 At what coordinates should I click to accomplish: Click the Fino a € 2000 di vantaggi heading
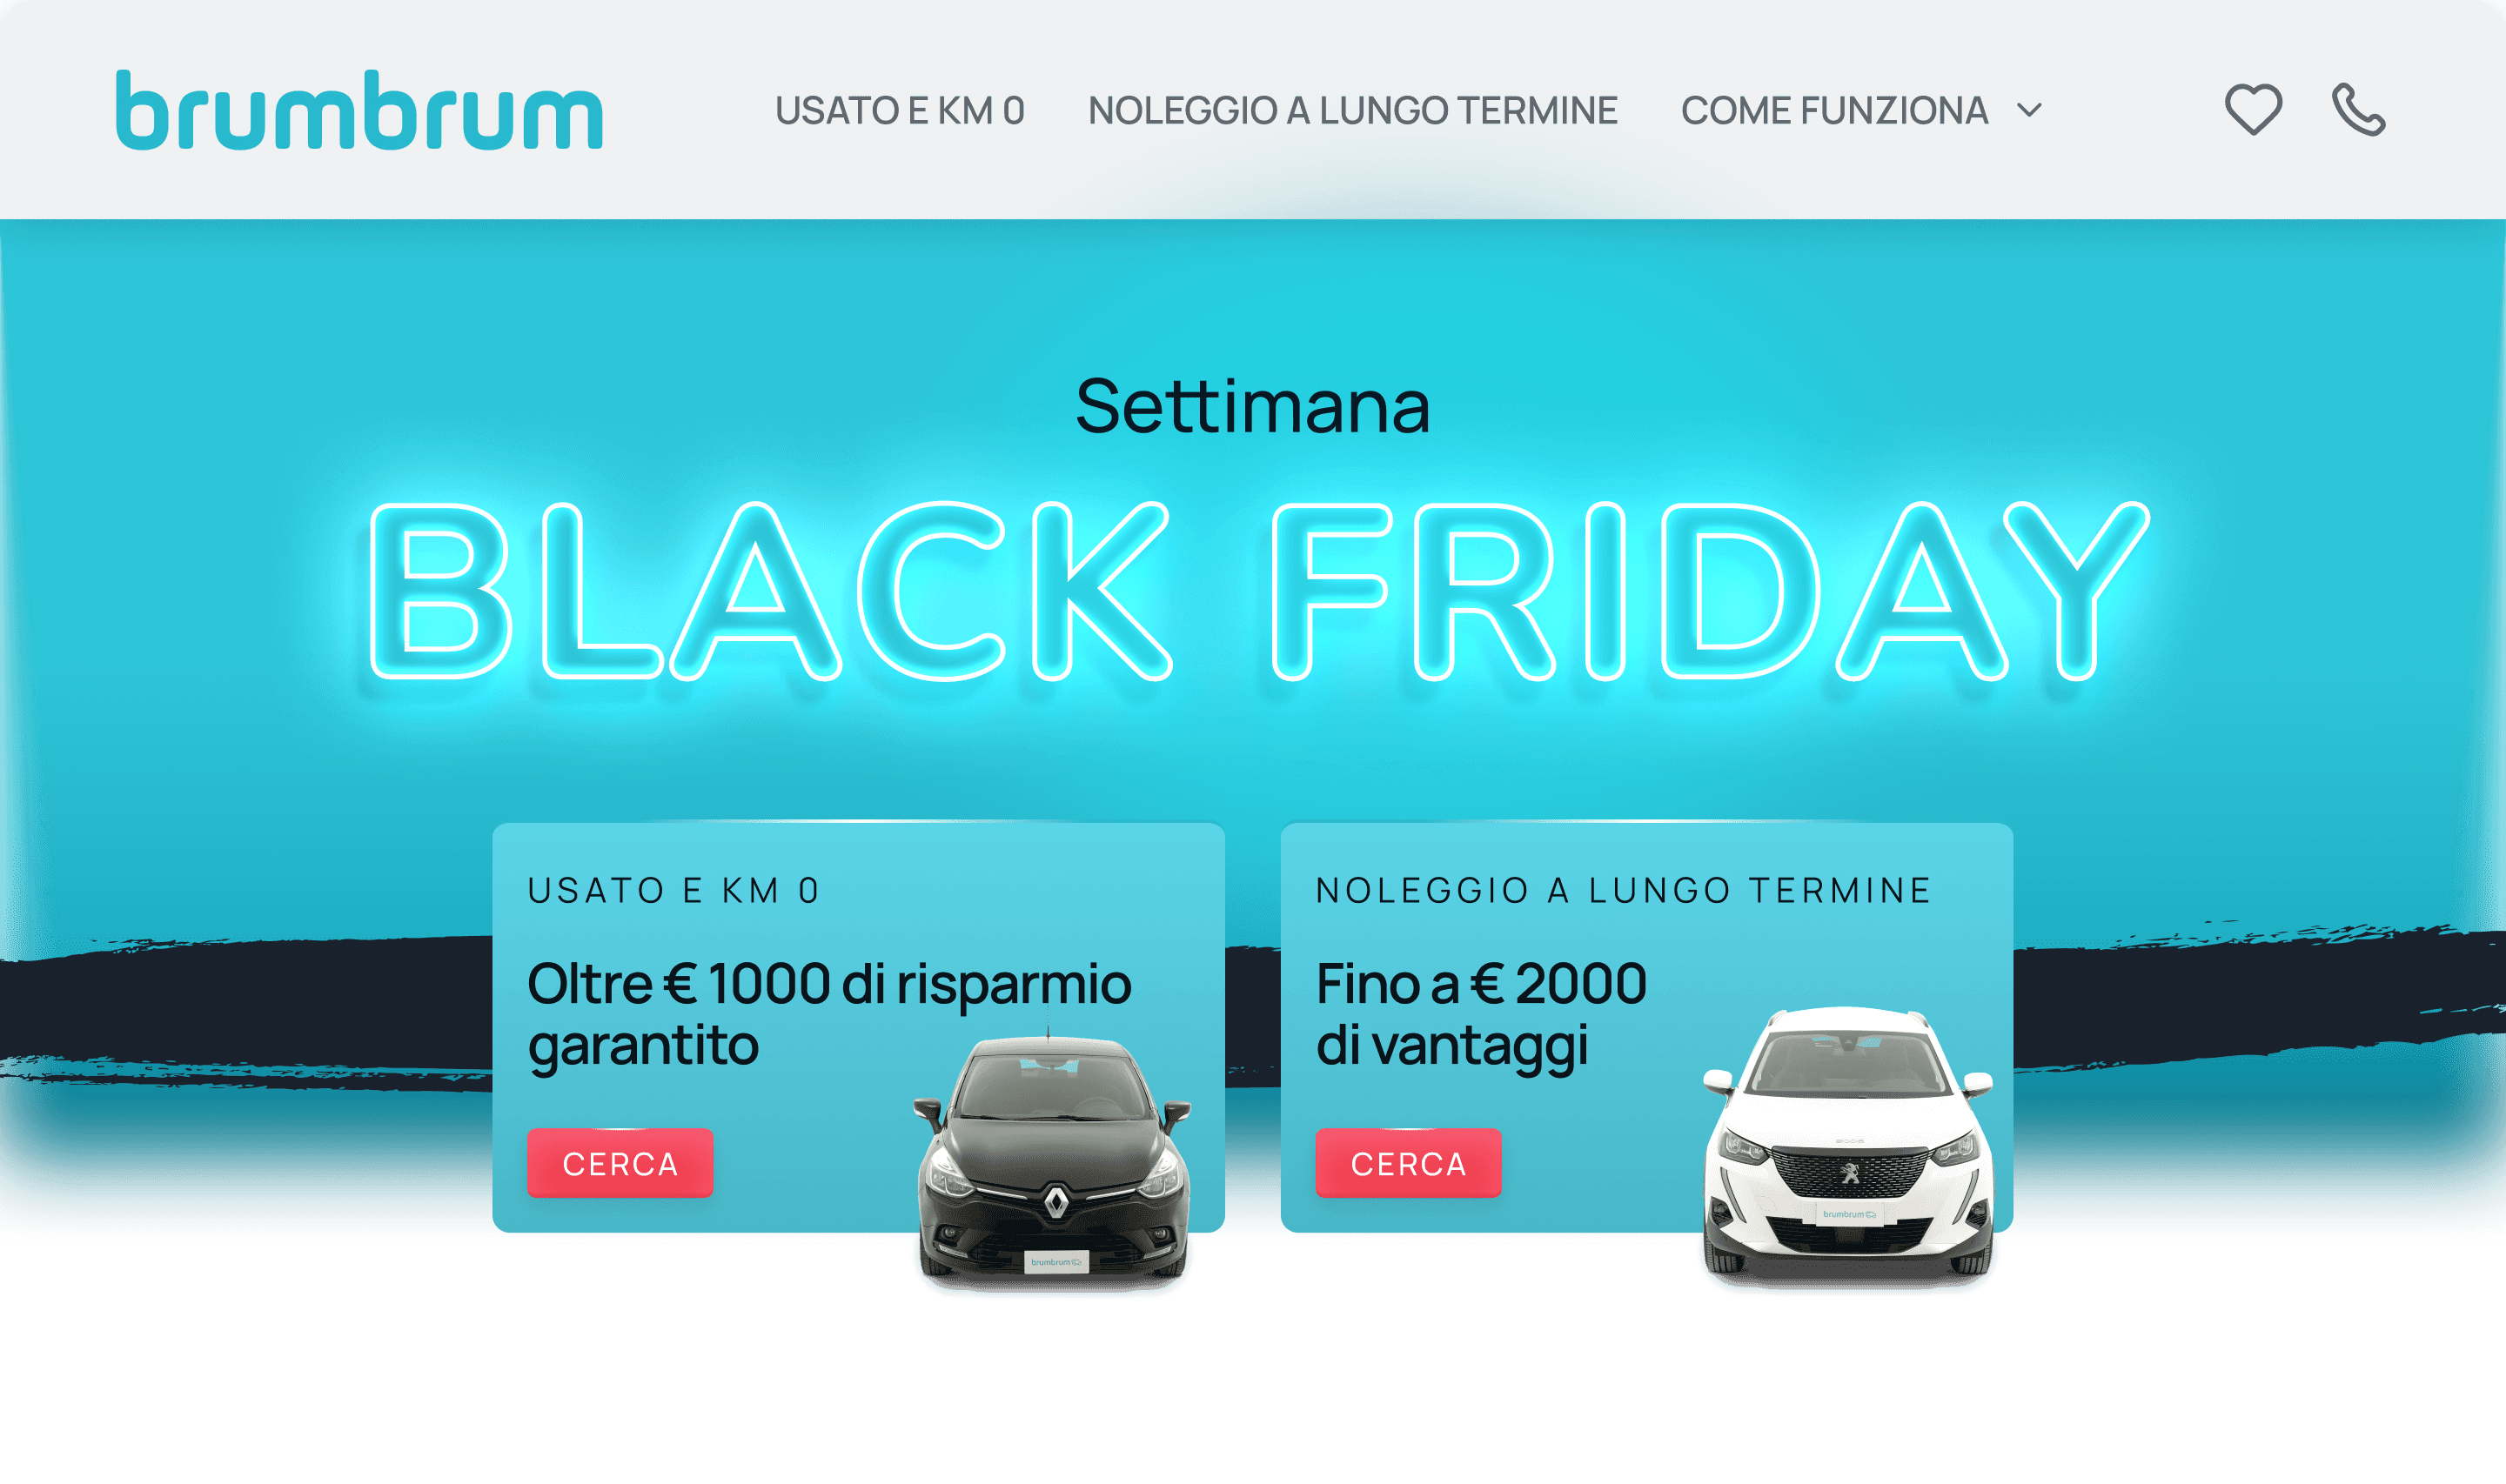click(1481, 1014)
